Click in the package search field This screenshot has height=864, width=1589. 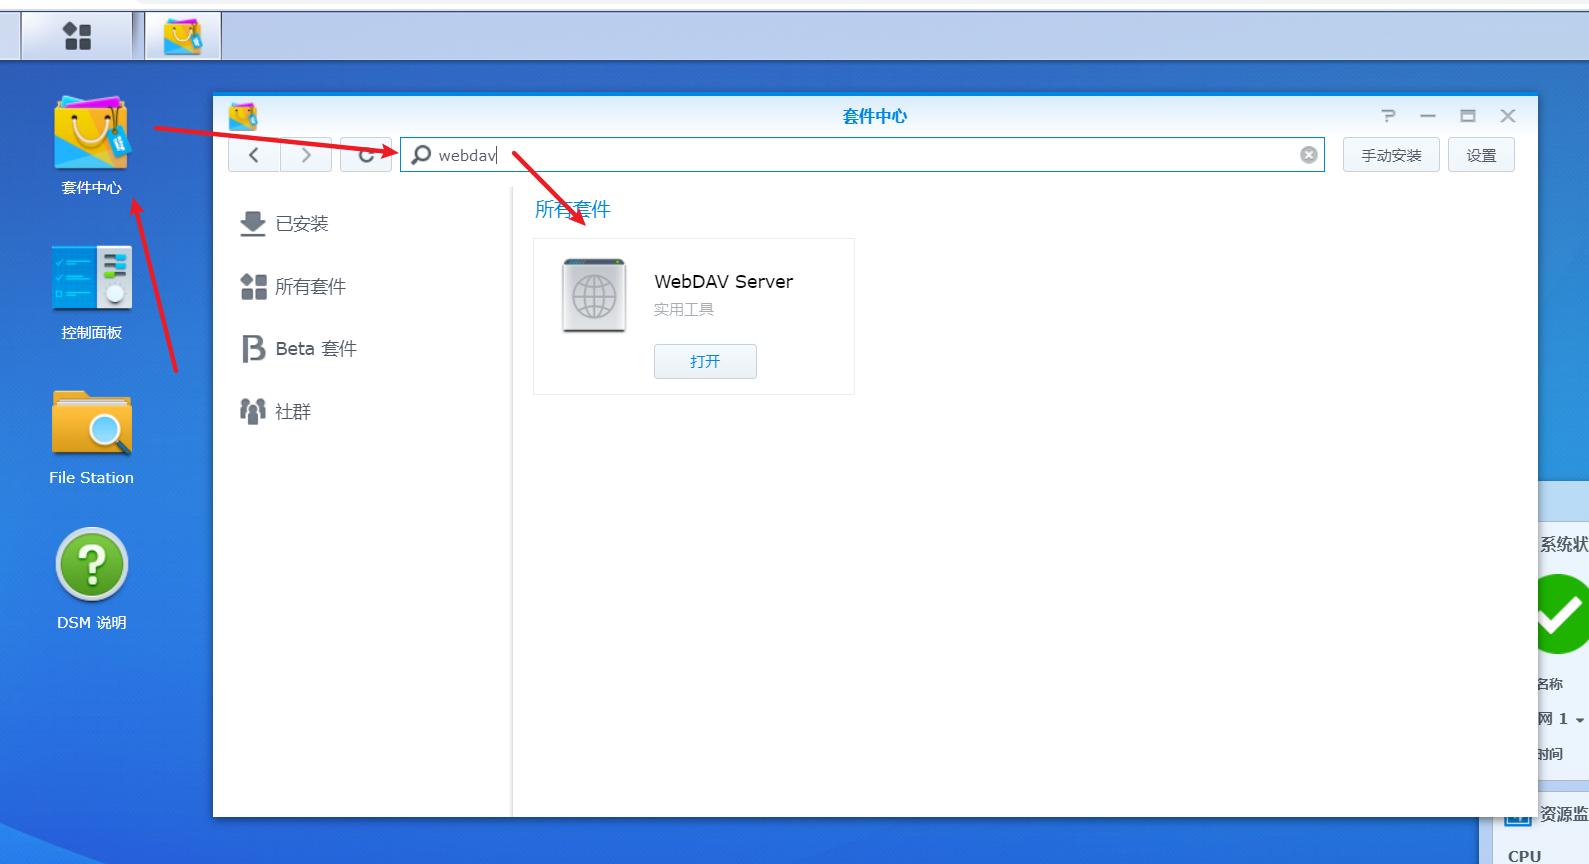coord(860,155)
